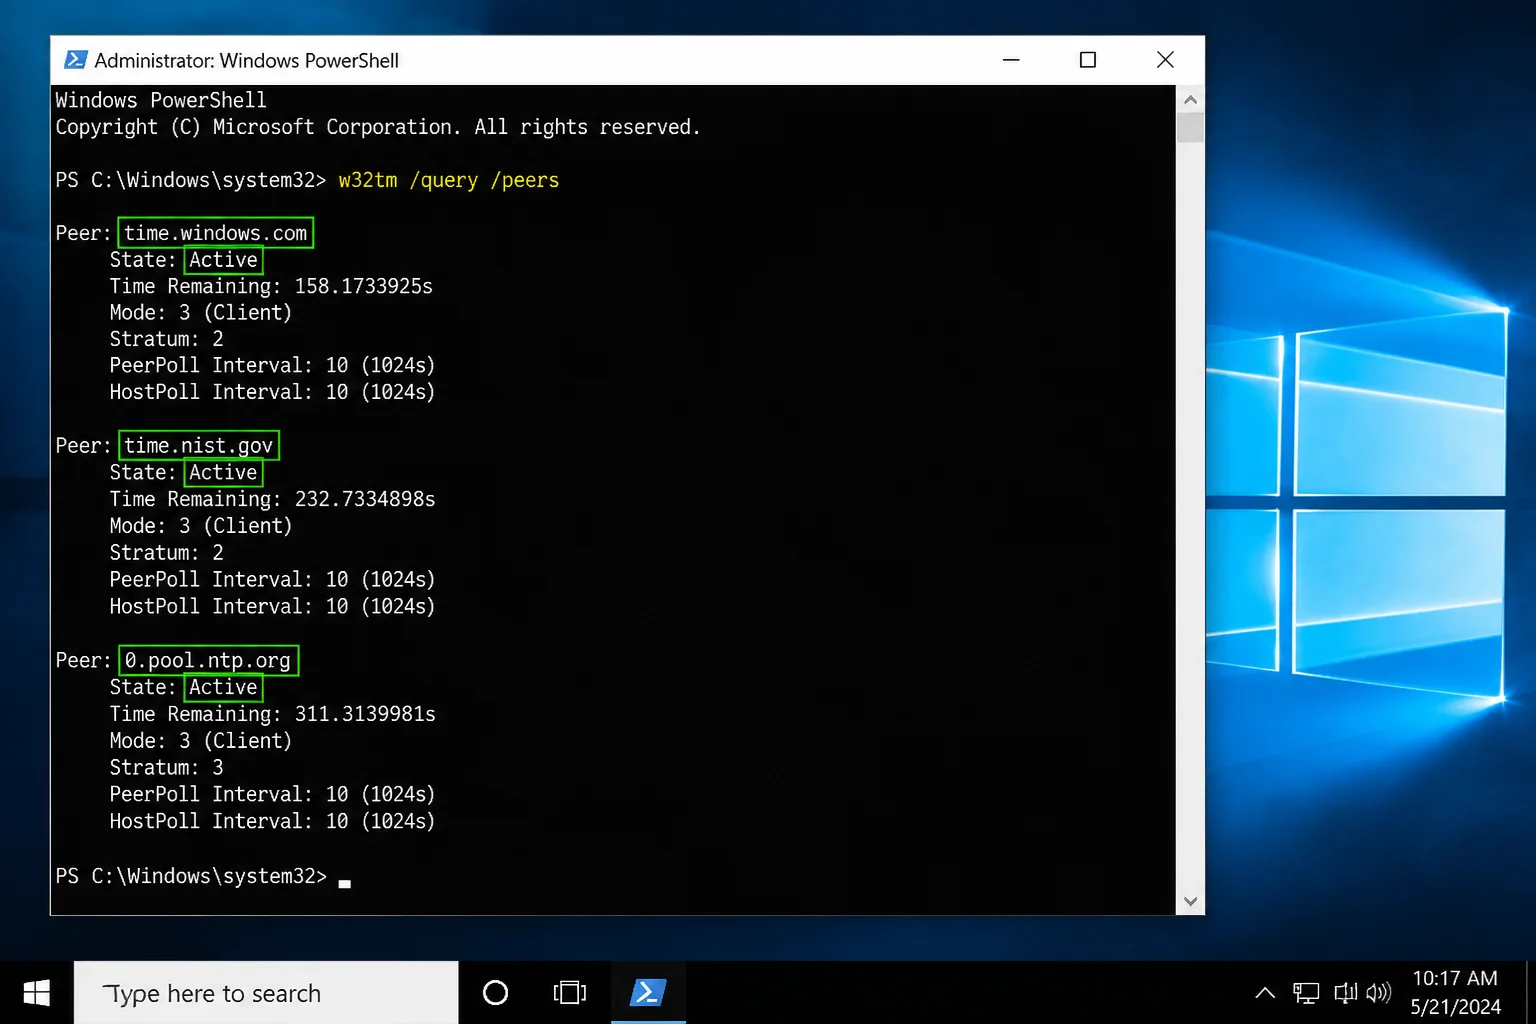Open the Windows Start menu
This screenshot has width=1536, height=1024.
(x=37, y=993)
